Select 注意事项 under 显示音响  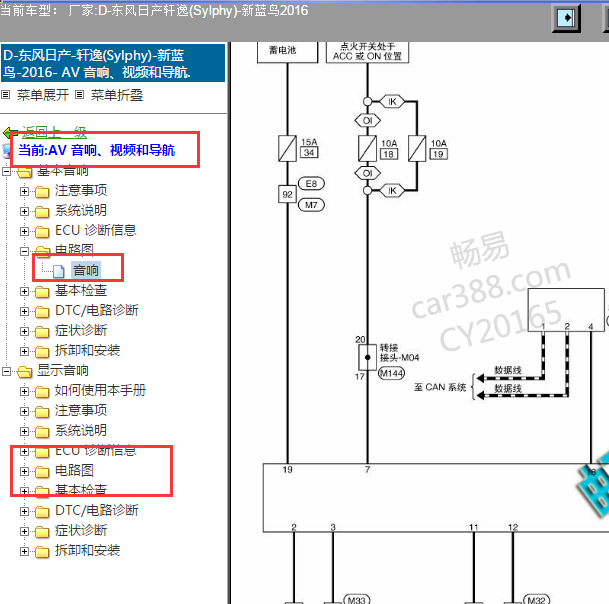click(x=81, y=410)
